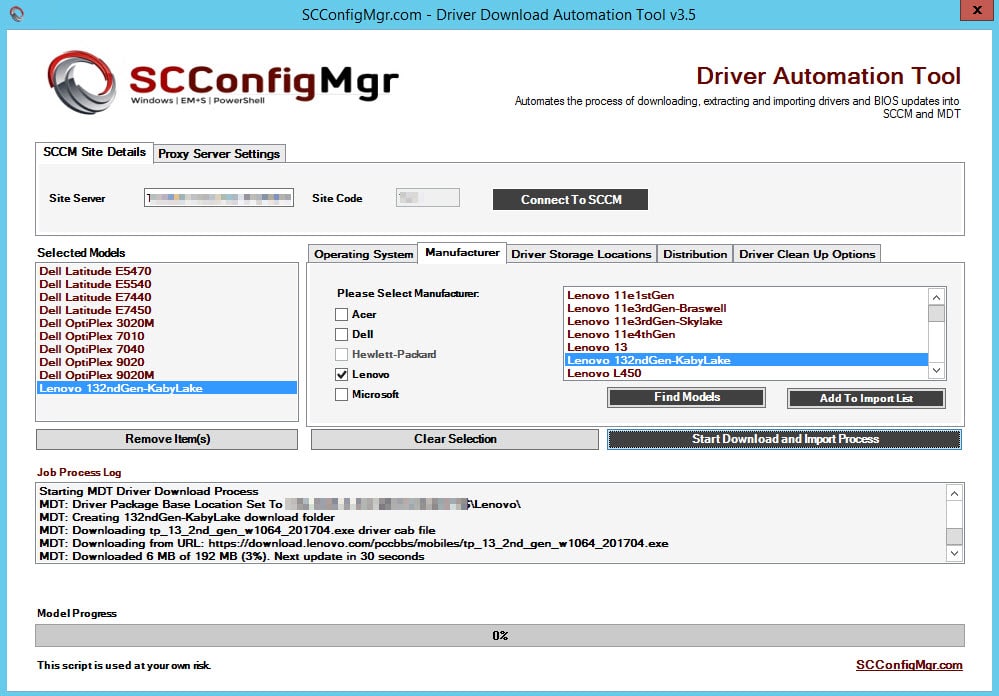Click the Find Models button
999x696 pixels.
[x=687, y=398]
